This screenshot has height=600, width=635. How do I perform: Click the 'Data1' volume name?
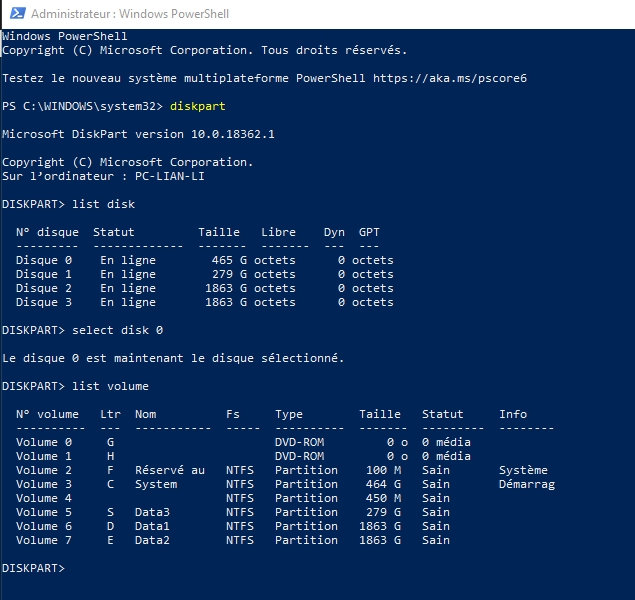point(153,526)
